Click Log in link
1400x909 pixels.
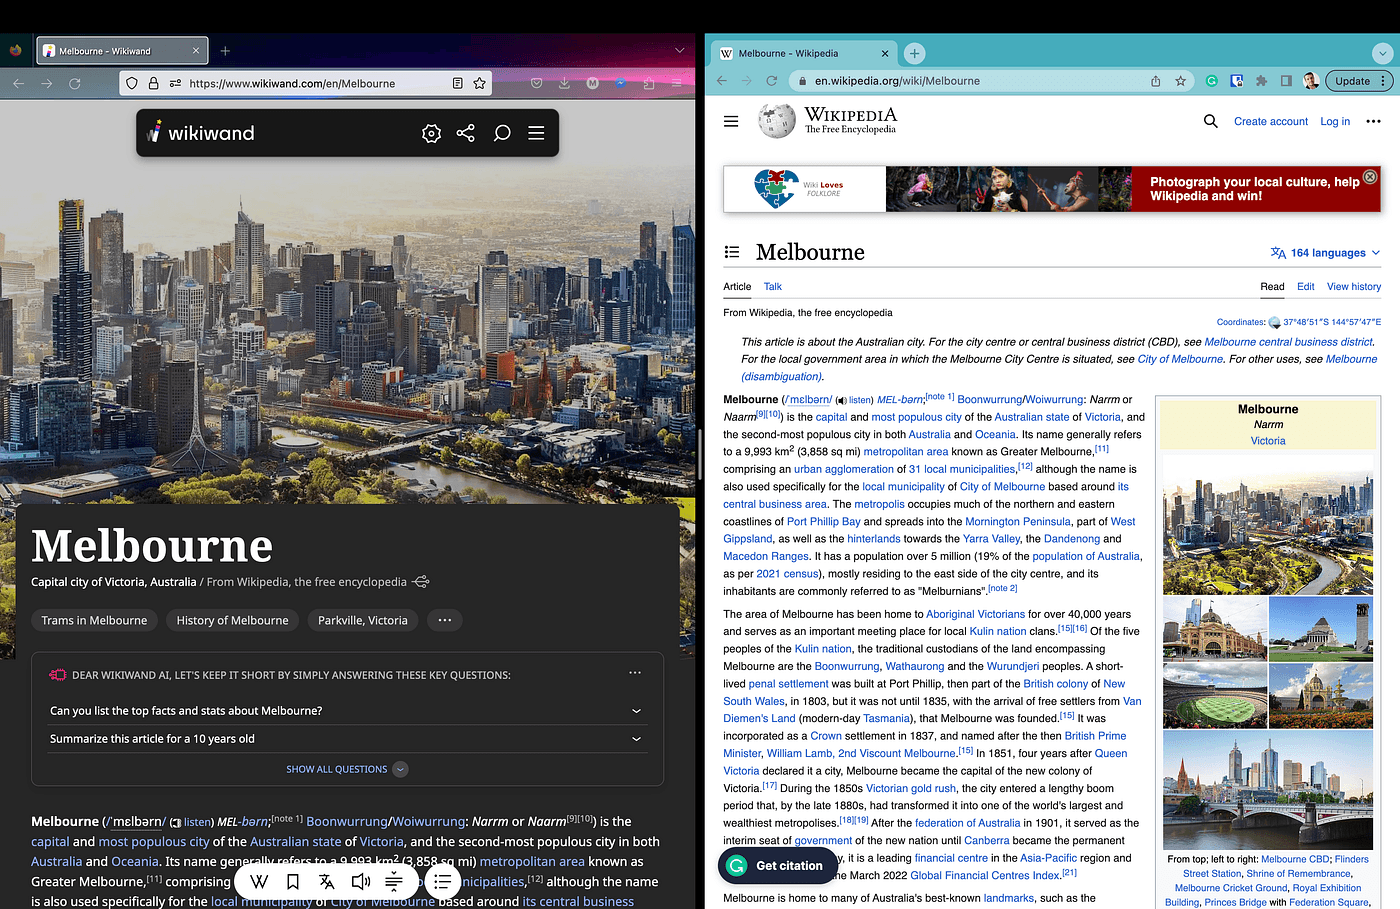(x=1335, y=121)
